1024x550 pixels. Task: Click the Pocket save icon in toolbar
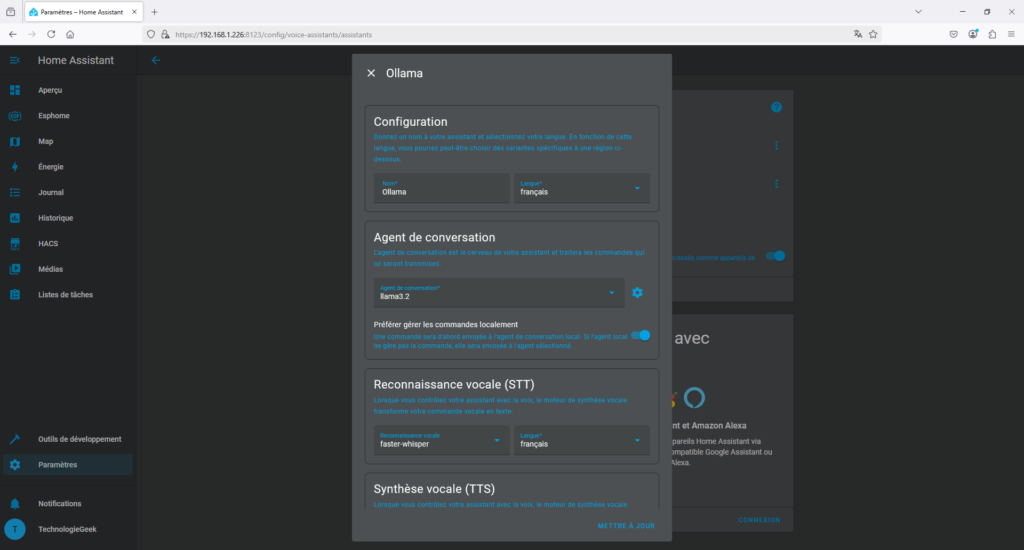pyautogui.click(x=953, y=34)
